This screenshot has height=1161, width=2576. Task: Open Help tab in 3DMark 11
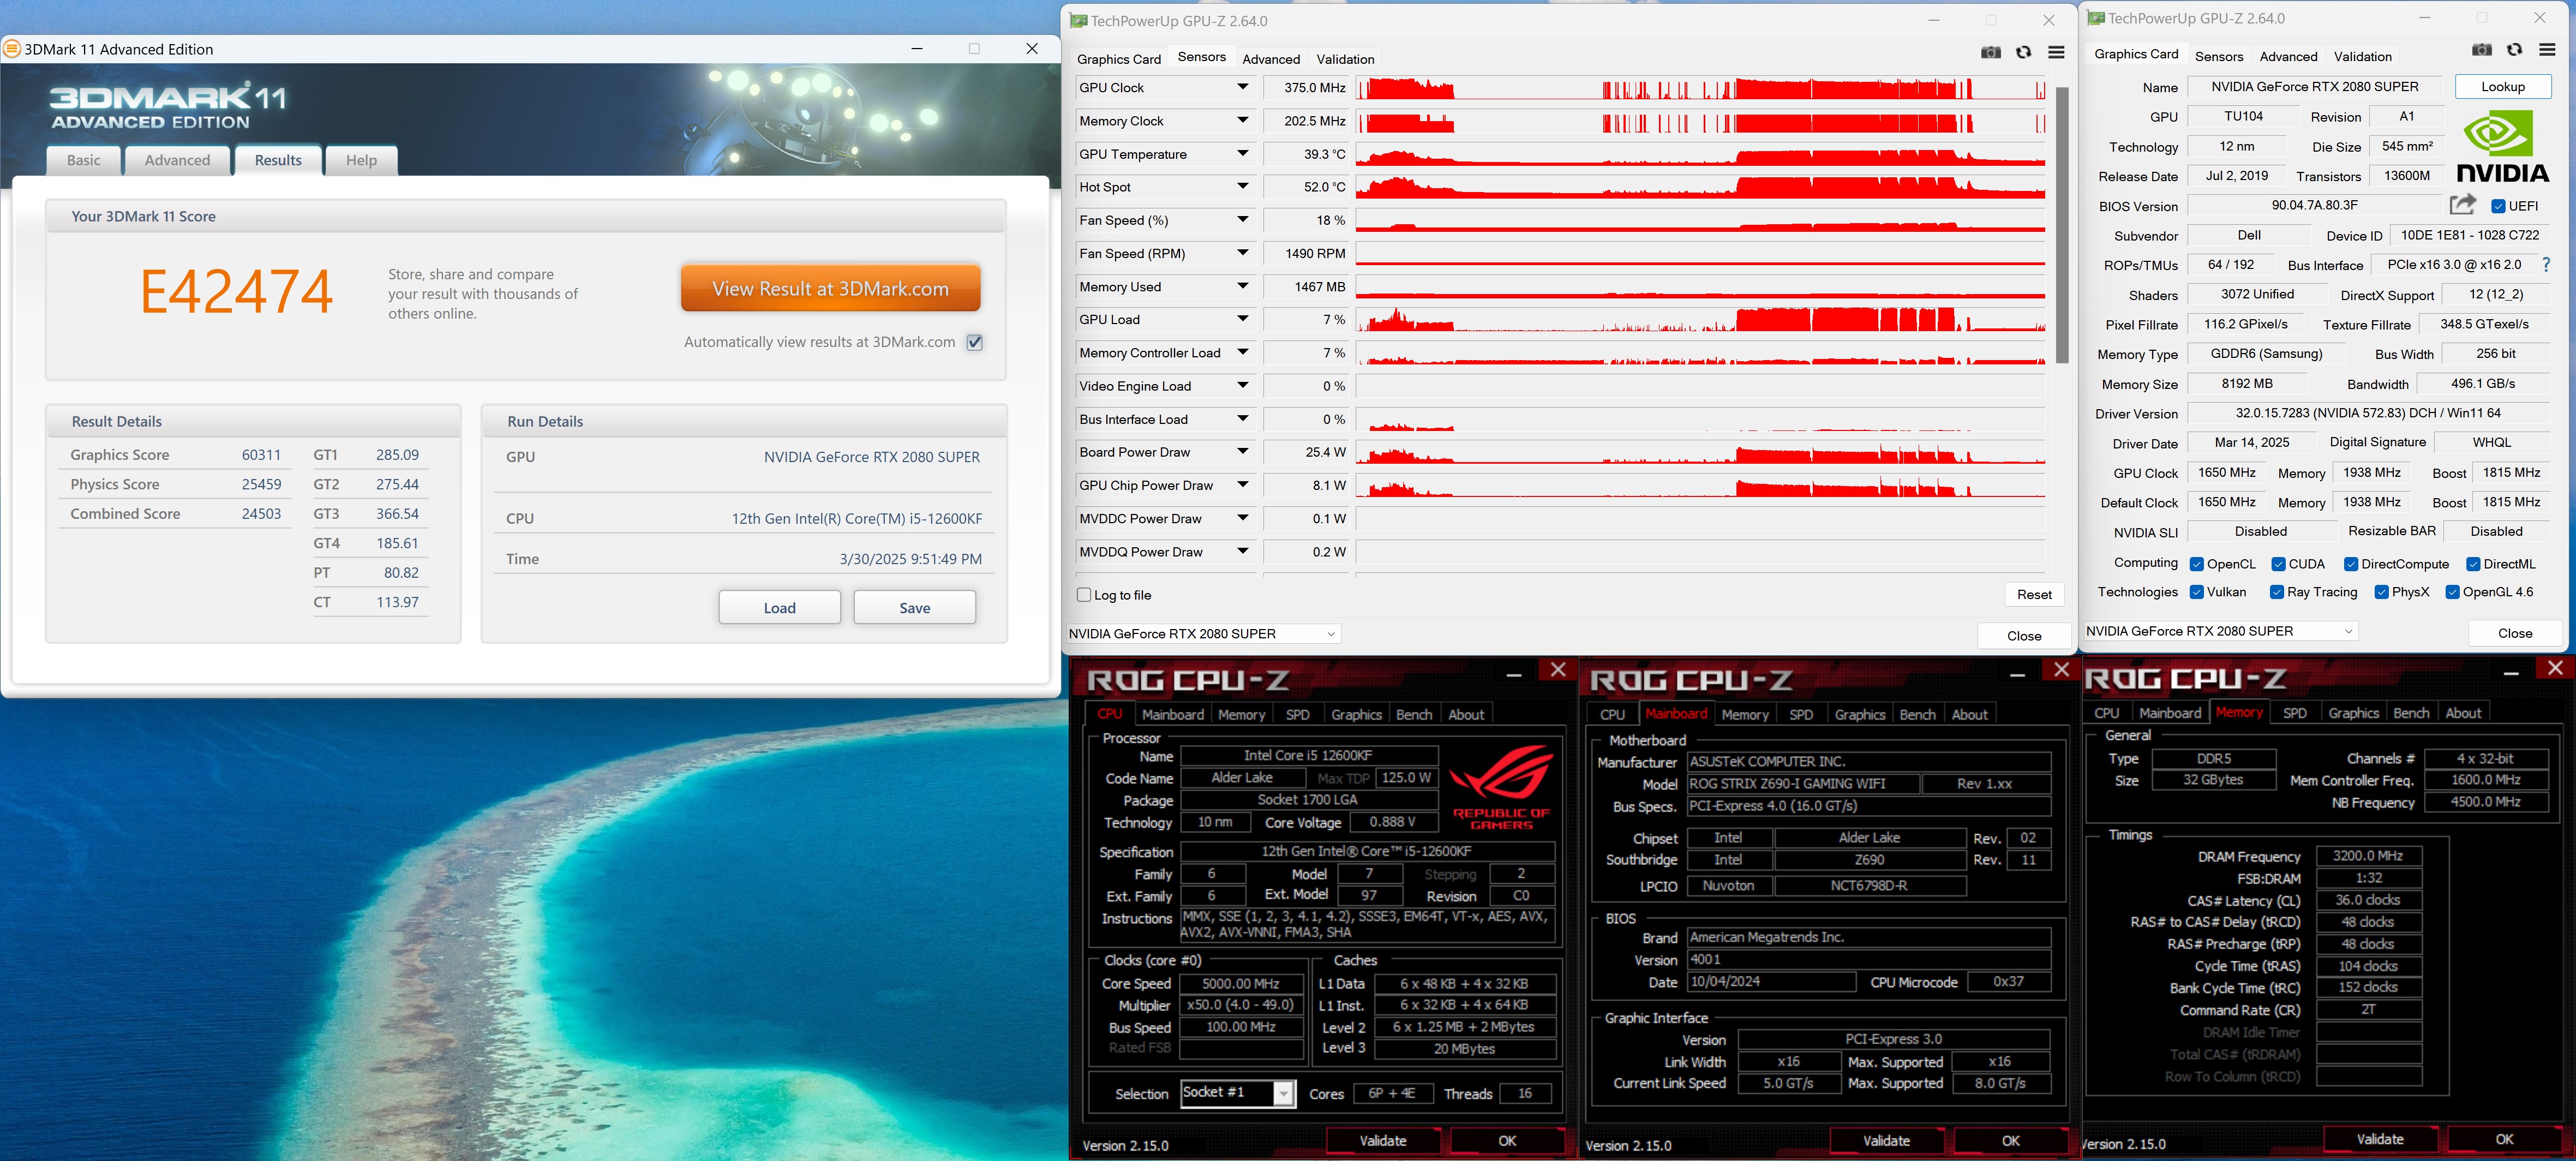coord(361,160)
